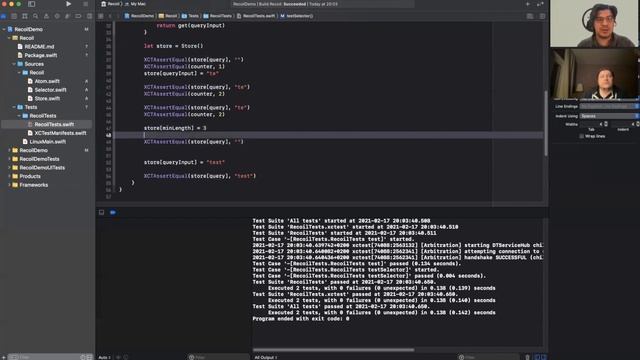
Task: Select the Recoil scheme in toolbar
Action: pos(111,4)
